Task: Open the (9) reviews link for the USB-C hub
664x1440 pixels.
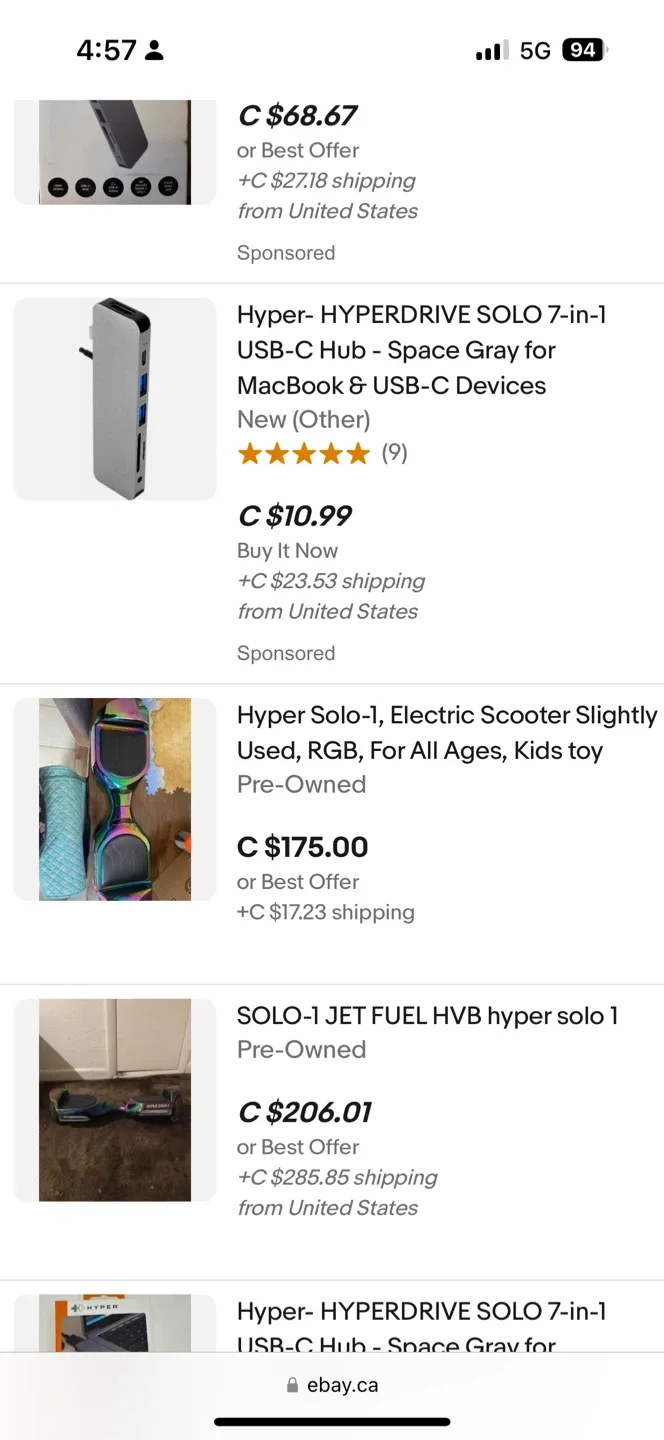Action: coord(394,453)
